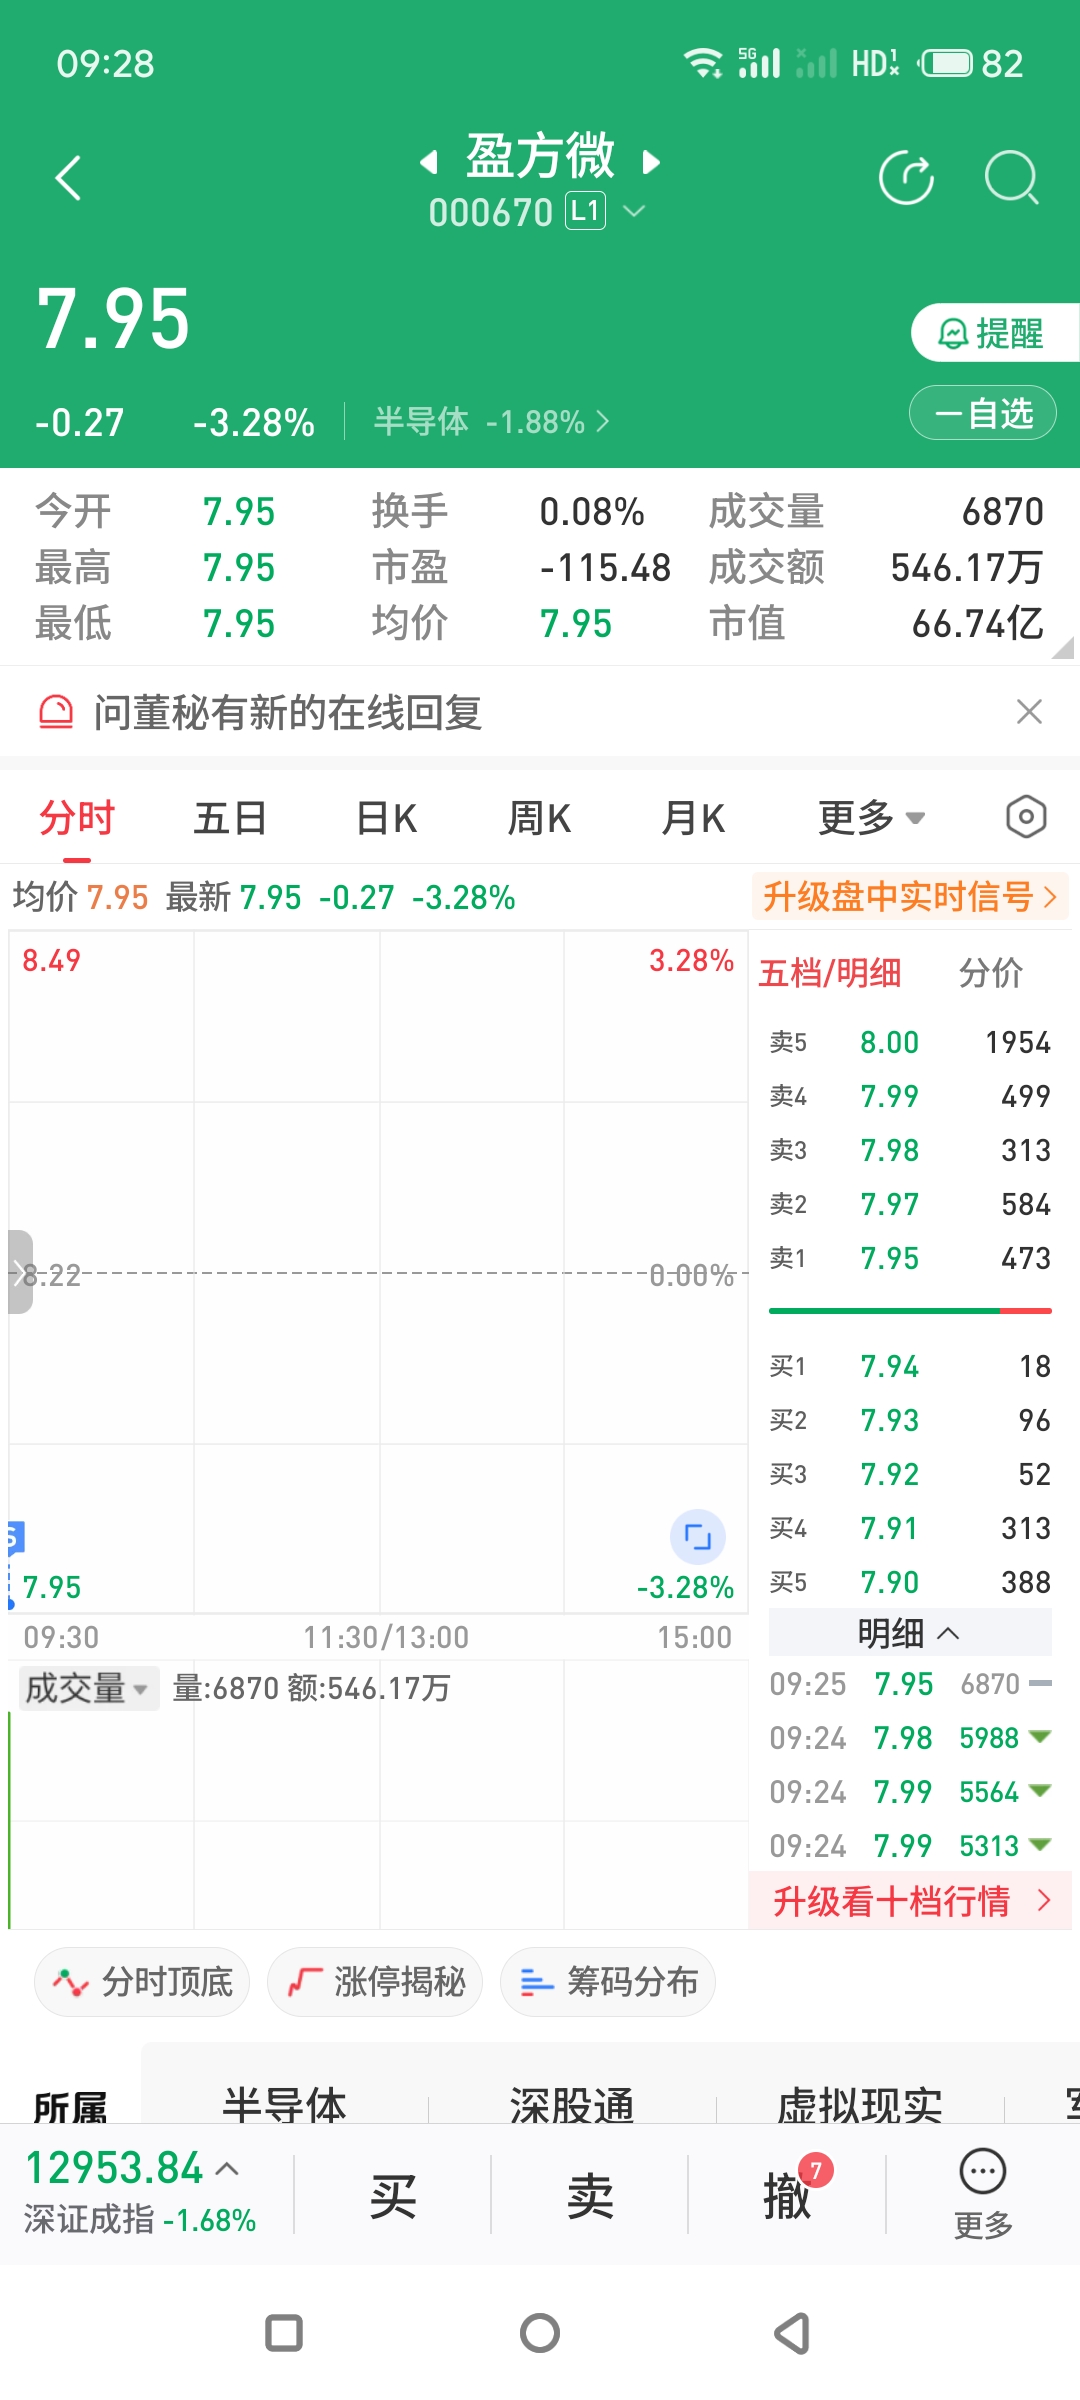Open 升级盘中实时信号 promotion
The width and height of the screenshot is (1080, 2400).
pos(910,896)
